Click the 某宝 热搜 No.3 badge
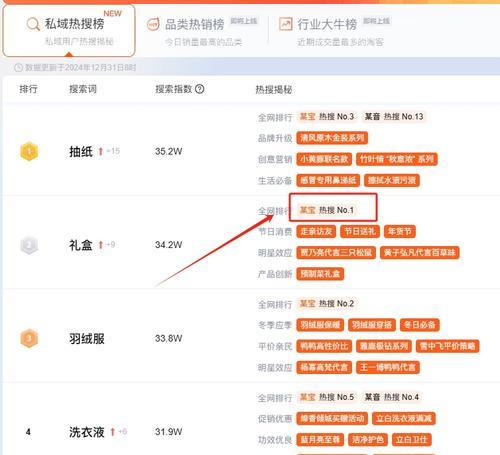The width and height of the screenshot is (500, 455). tap(327, 117)
